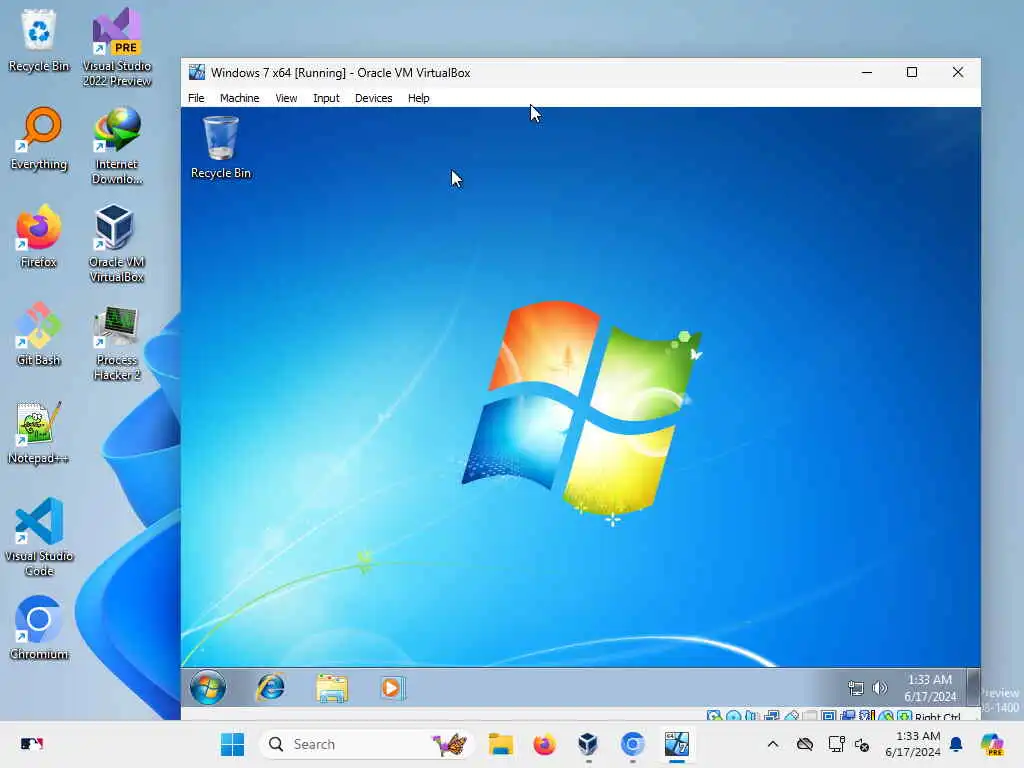The height and width of the screenshot is (768, 1024).
Task: Click the volume speaker icon in Windows 7 tray
Action: click(880, 688)
